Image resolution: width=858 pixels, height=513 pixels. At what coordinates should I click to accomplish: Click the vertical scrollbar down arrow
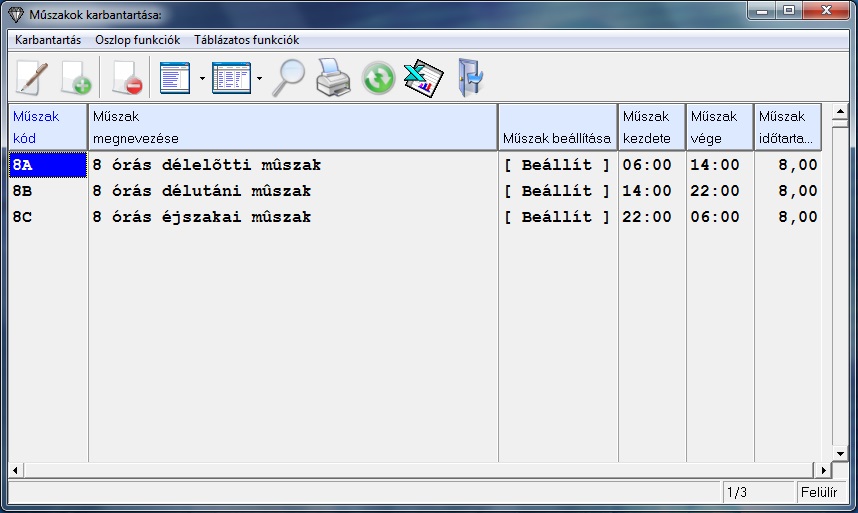click(x=840, y=452)
